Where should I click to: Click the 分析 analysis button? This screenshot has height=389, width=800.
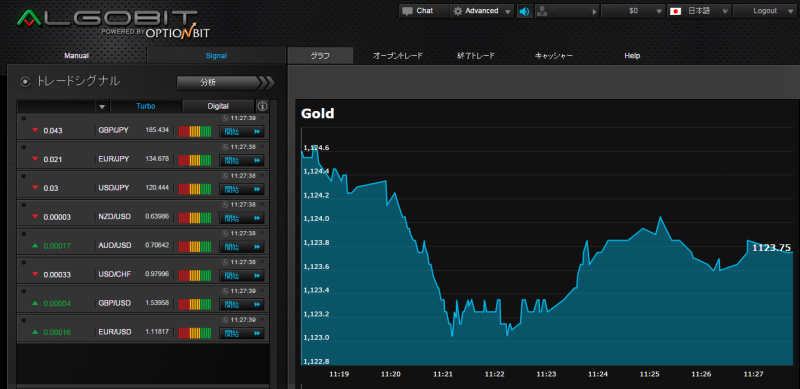(x=218, y=83)
